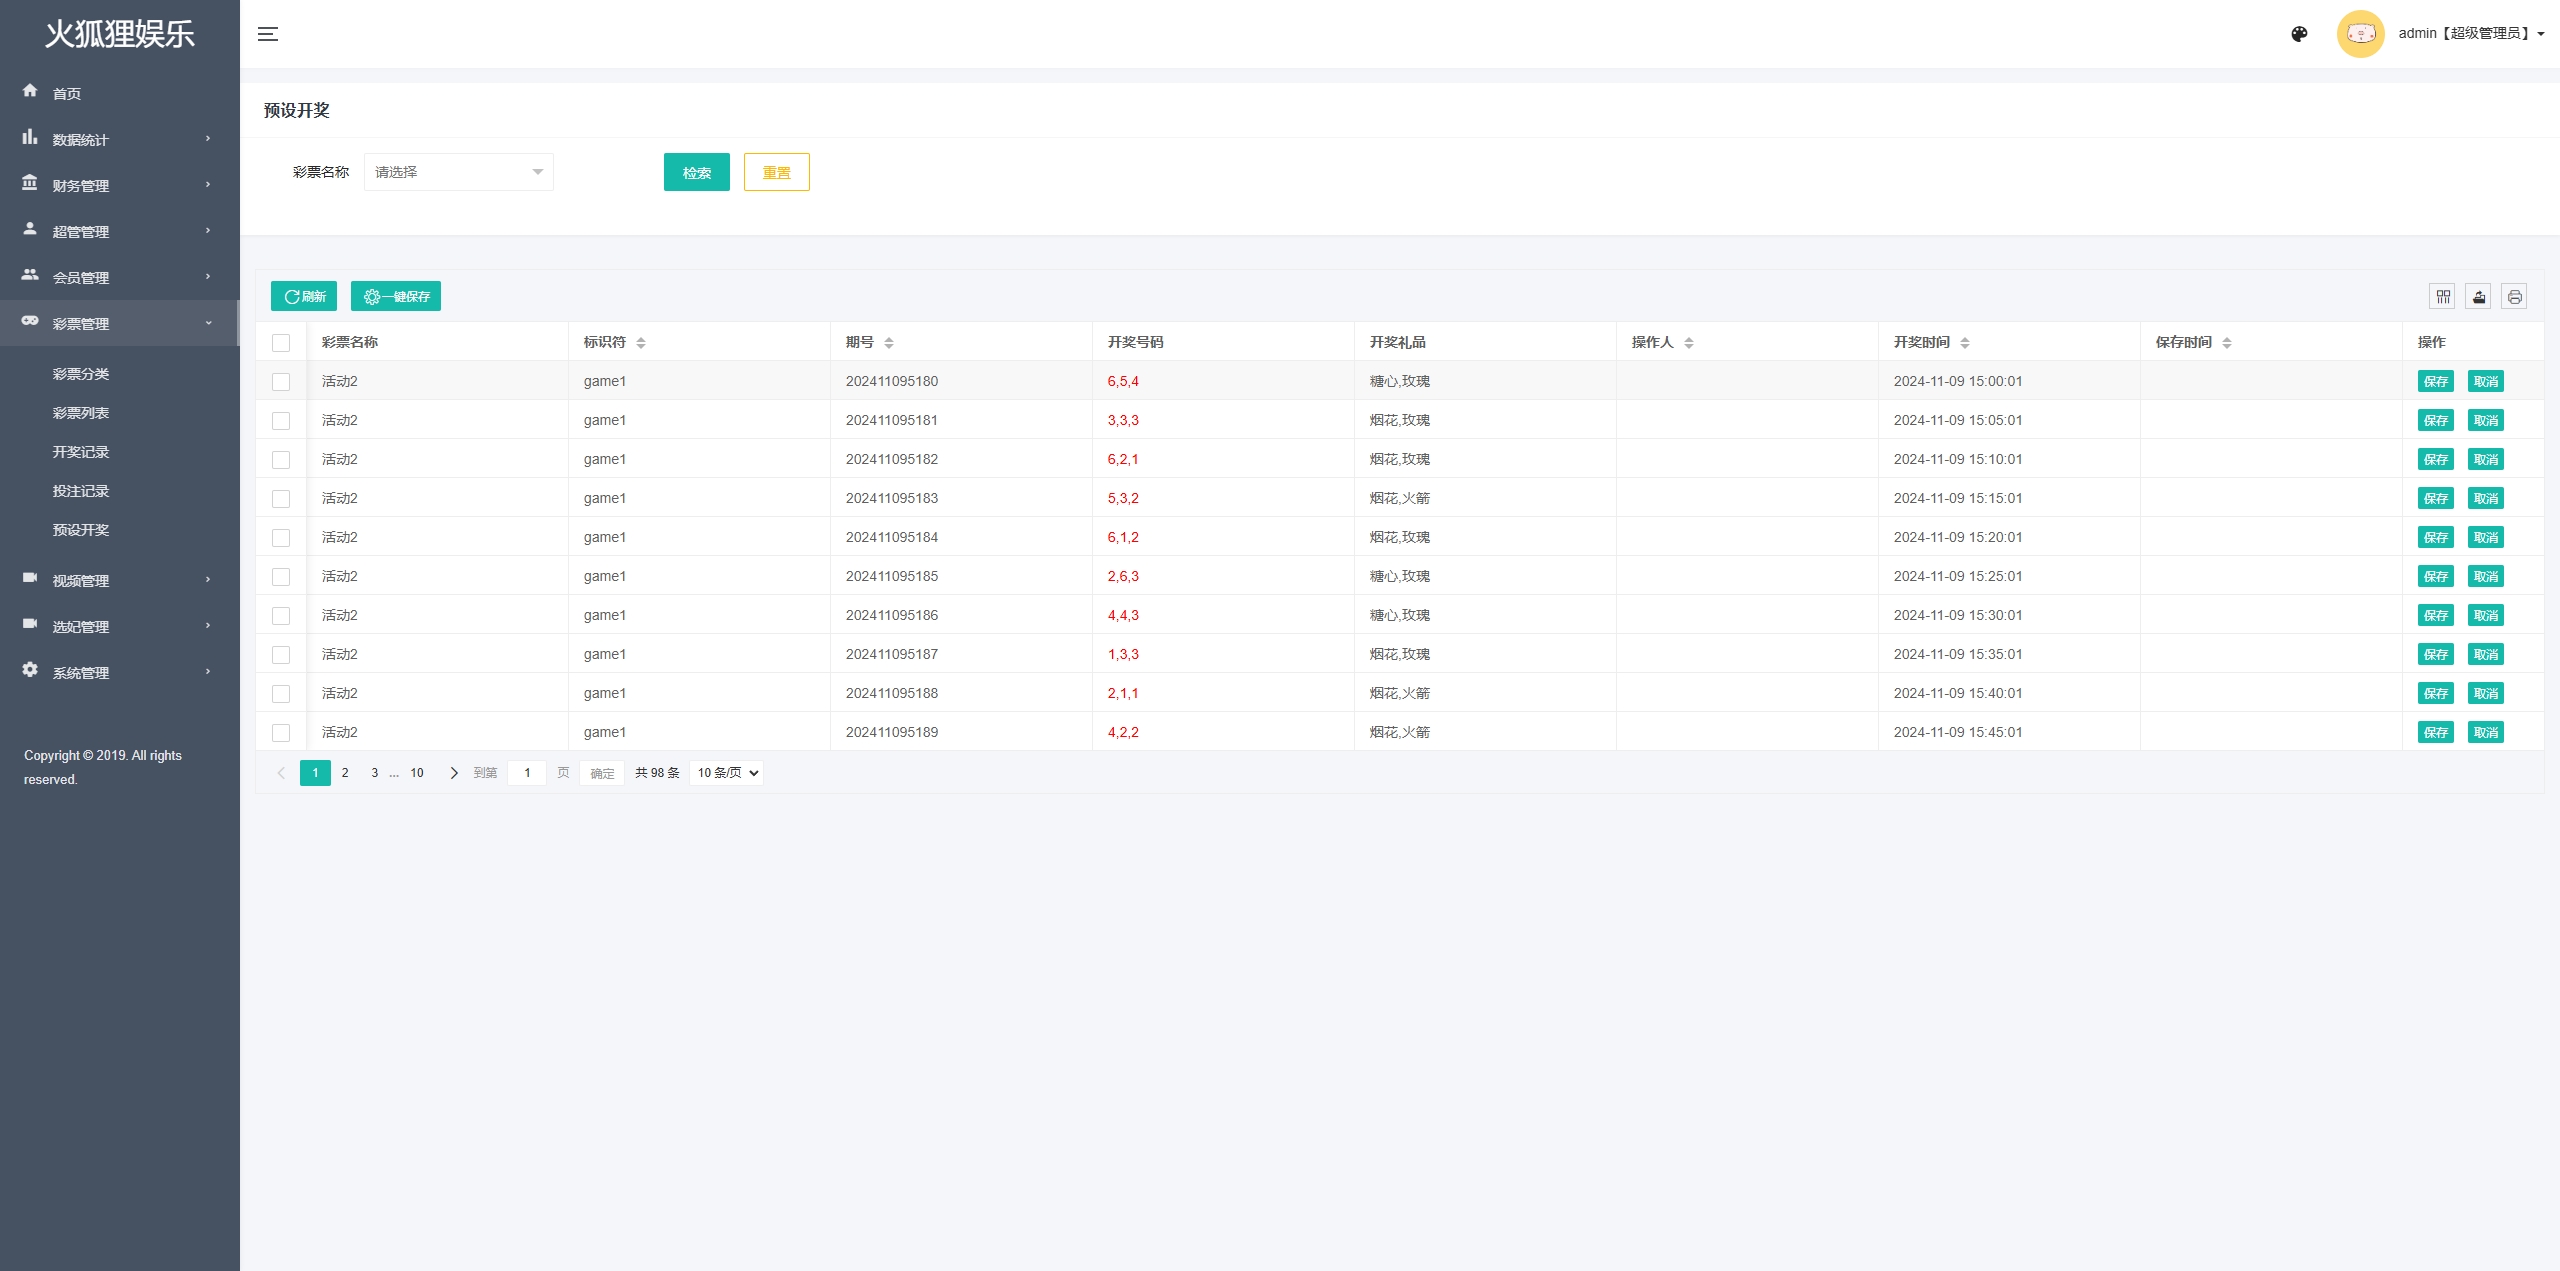The width and height of the screenshot is (2560, 1271).
Task: Open the 10 条/页 page size selector
Action: pos(727,773)
